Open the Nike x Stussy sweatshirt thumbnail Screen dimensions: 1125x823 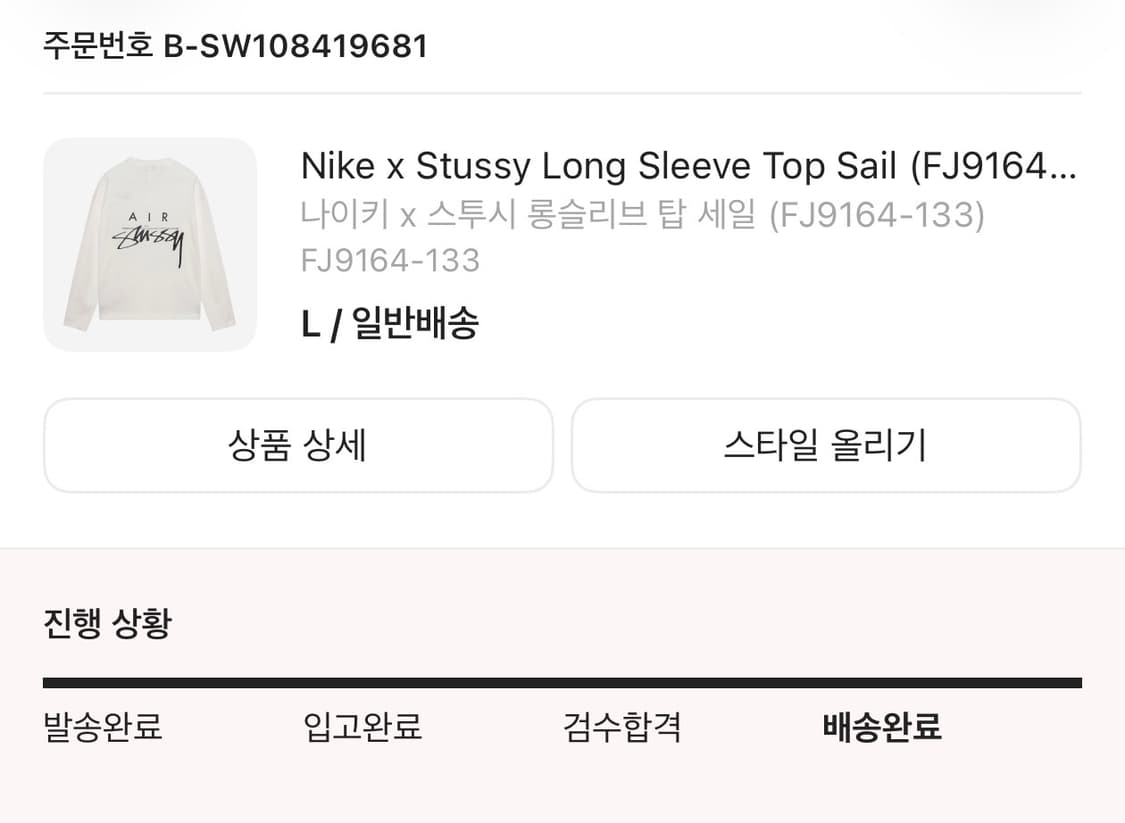tap(150, 245)
